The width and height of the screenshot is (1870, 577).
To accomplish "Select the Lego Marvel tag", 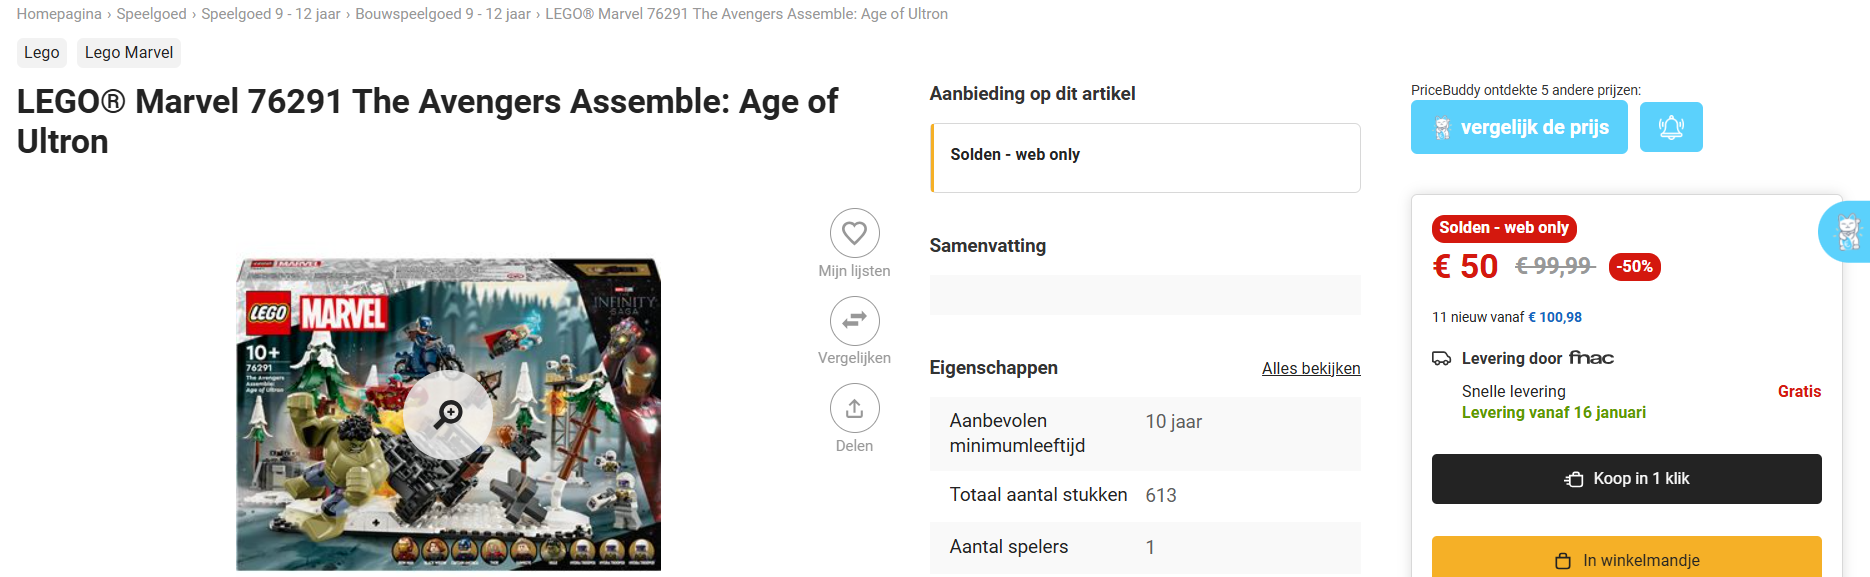I will click(128, 52).
